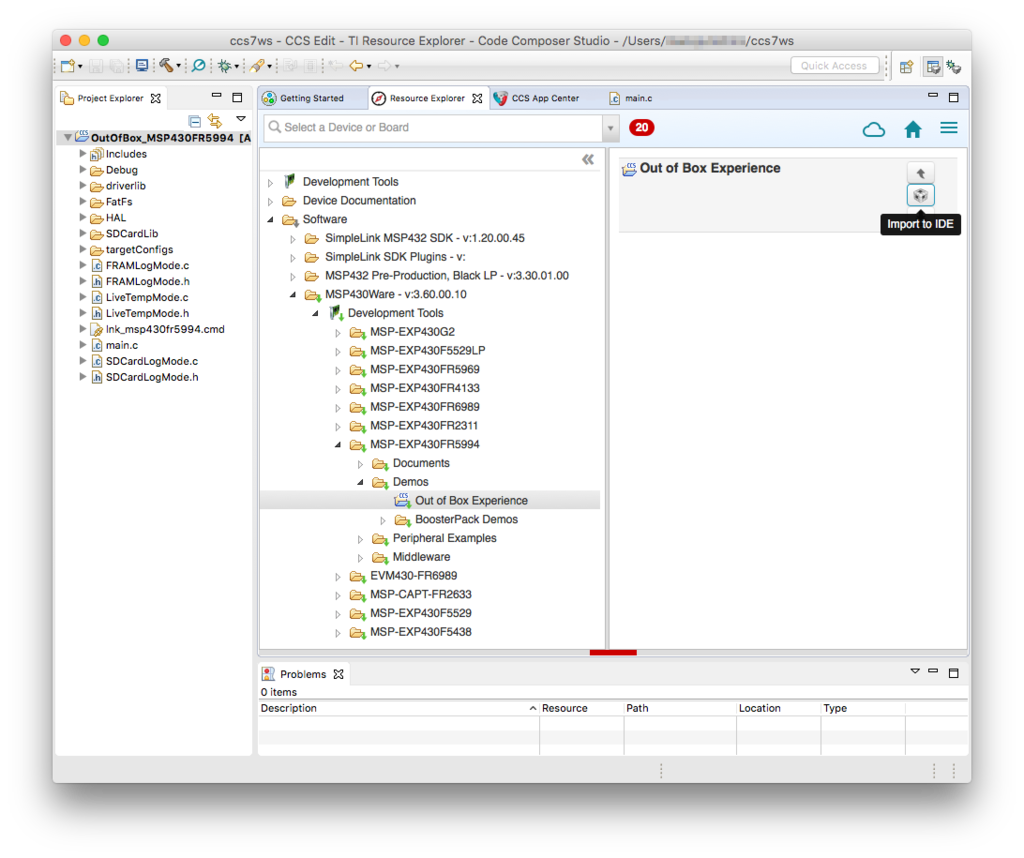Expand the Device Documentation node
The height and width of the screenshot is (858, 1024).
(270, 202)
